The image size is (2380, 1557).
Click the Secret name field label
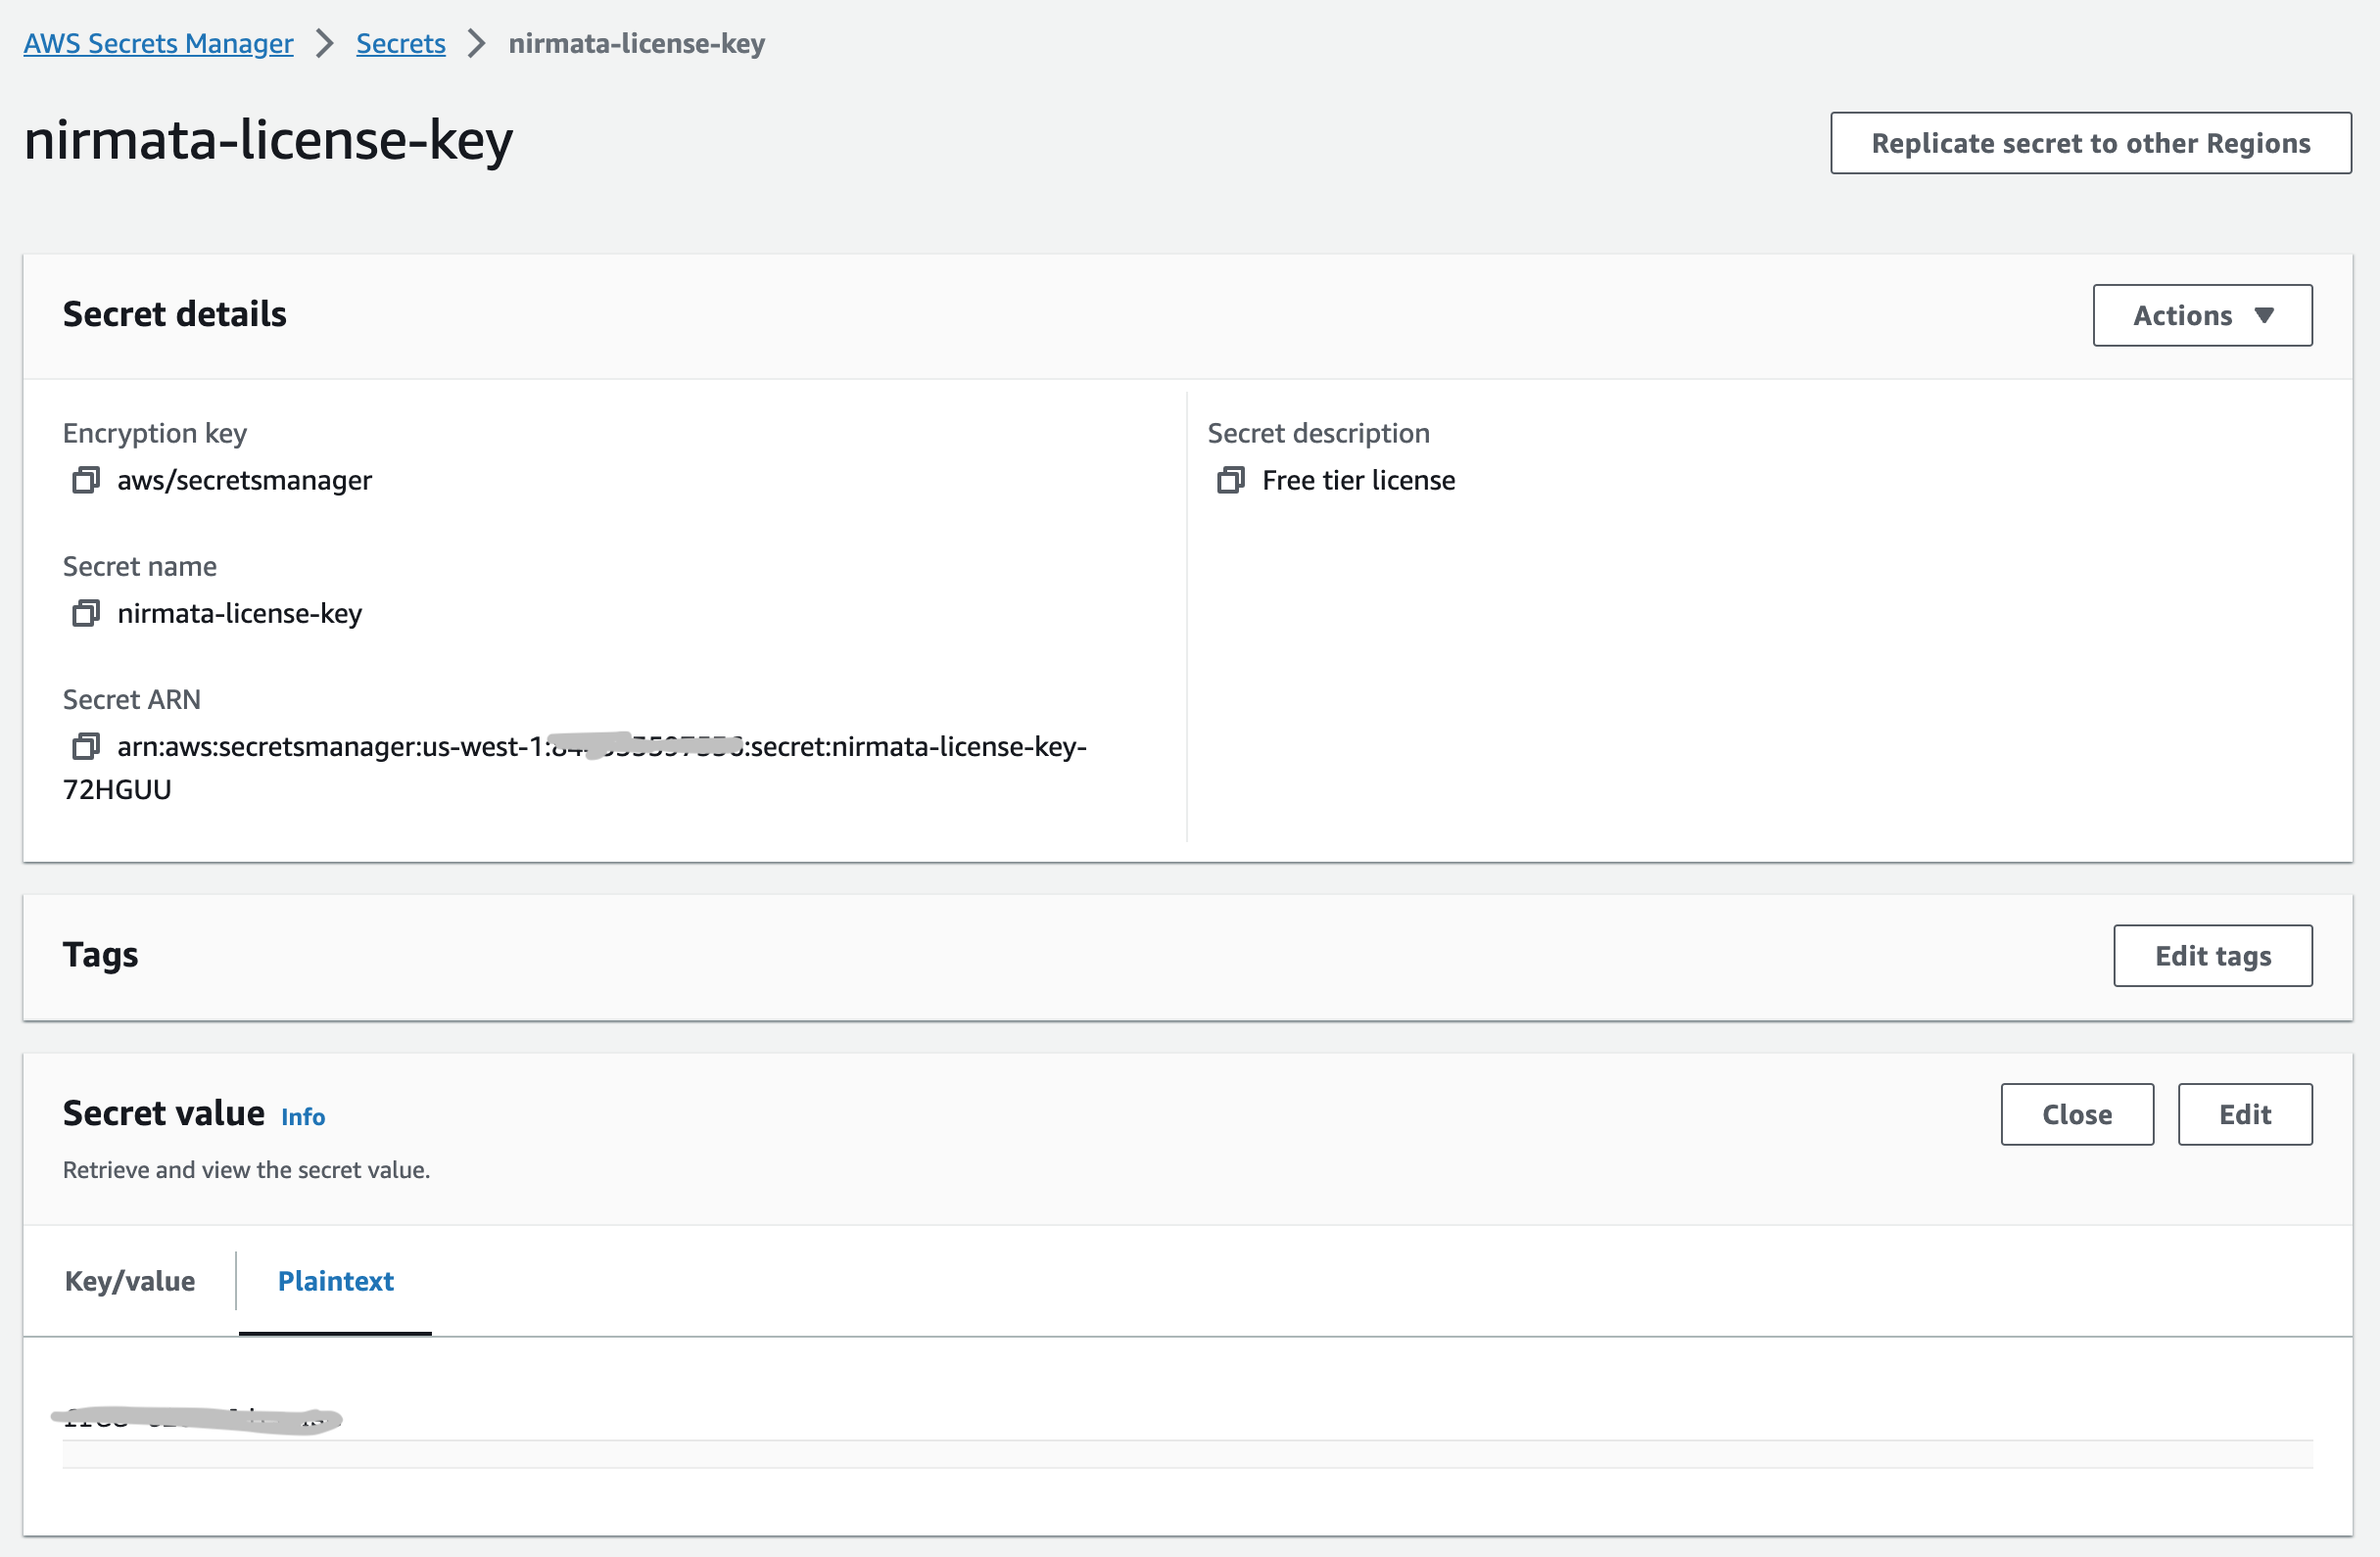(x=139, y=566)
